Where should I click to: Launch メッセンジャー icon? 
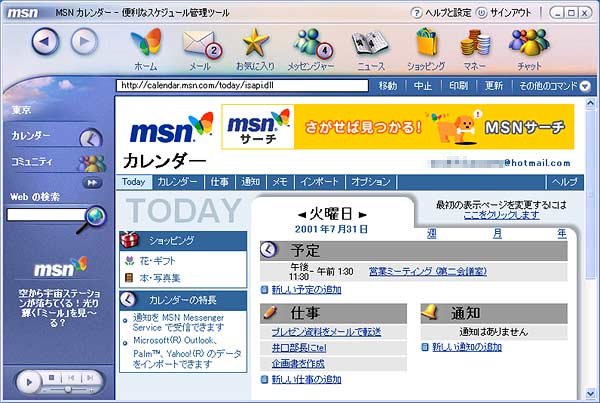coord(312,43)
